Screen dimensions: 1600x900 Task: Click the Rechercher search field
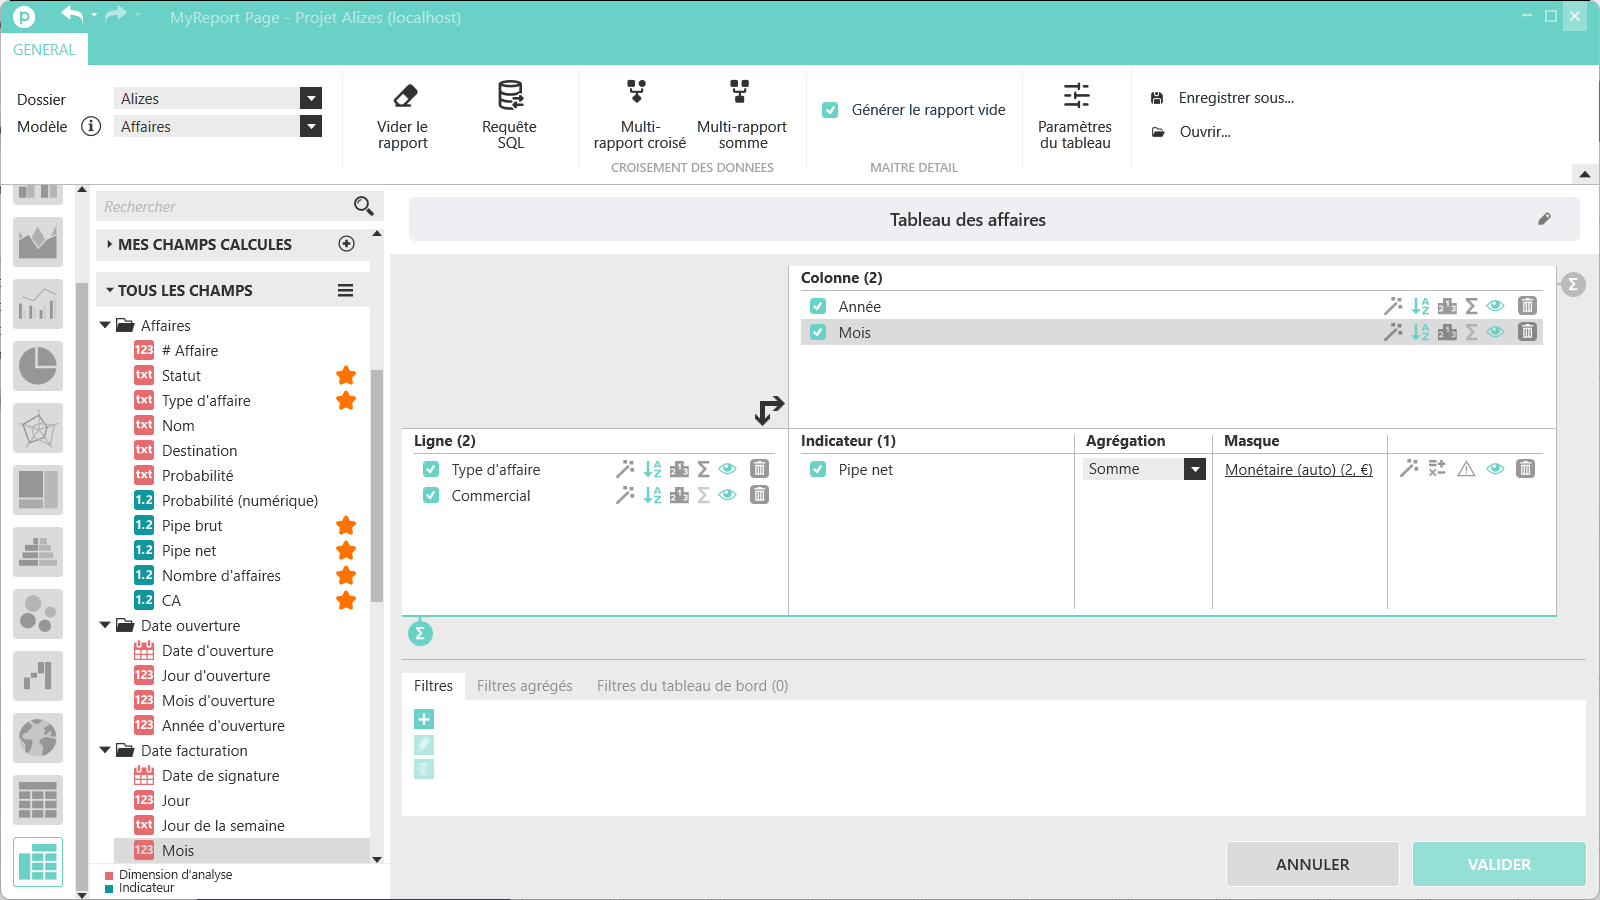pos(225,207)
